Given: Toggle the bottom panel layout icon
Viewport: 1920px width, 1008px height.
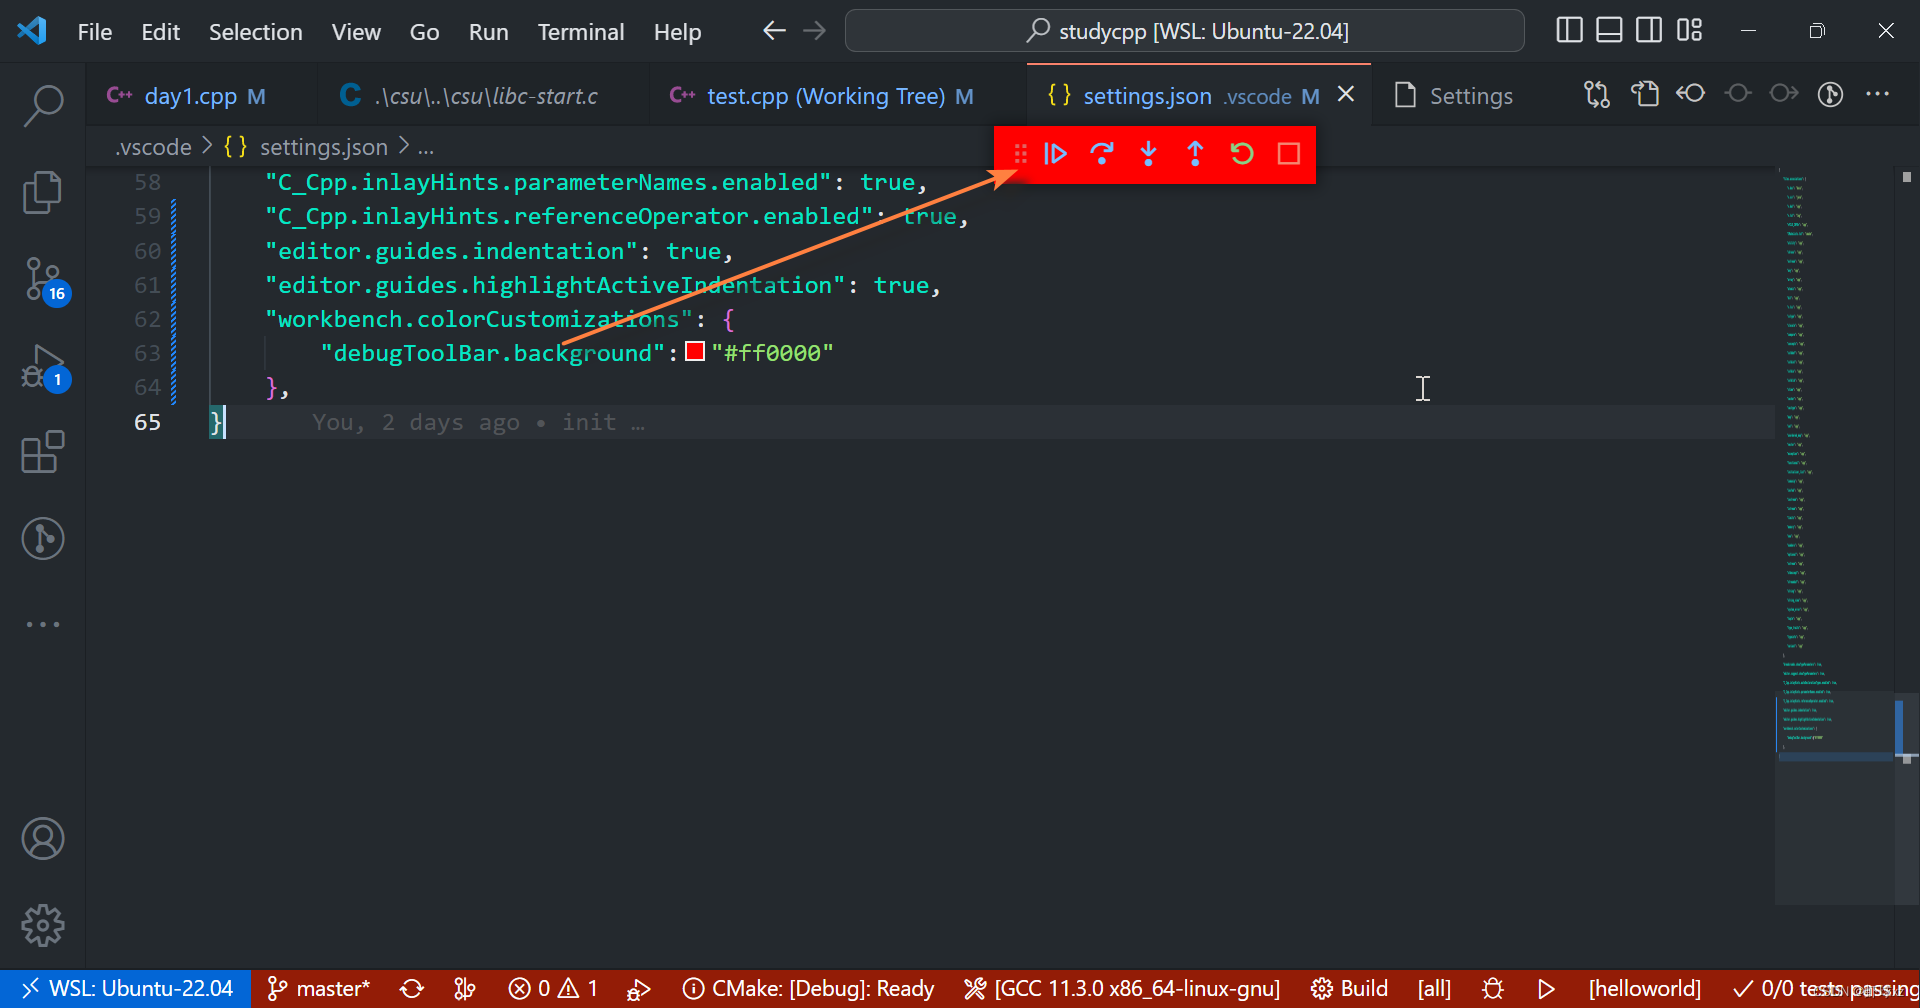Looking at the screenshot, I should pos(1609,31).
